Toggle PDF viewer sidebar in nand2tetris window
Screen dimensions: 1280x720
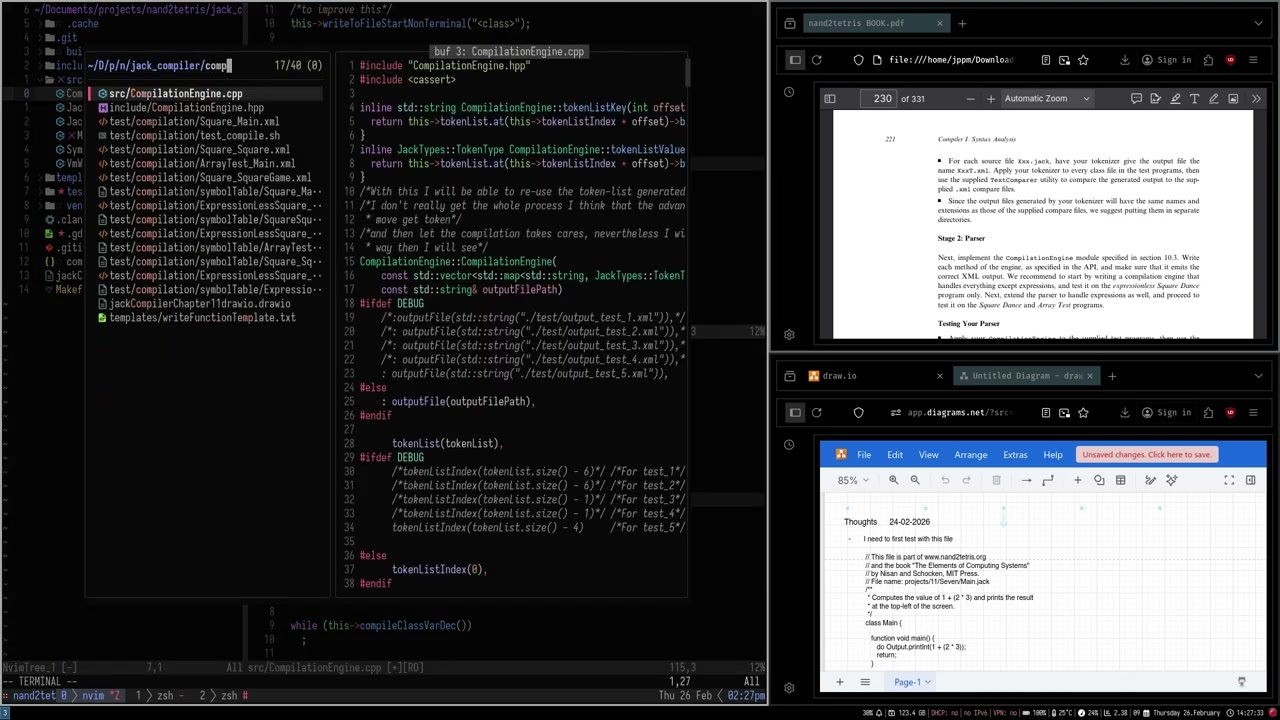(829, 99)
